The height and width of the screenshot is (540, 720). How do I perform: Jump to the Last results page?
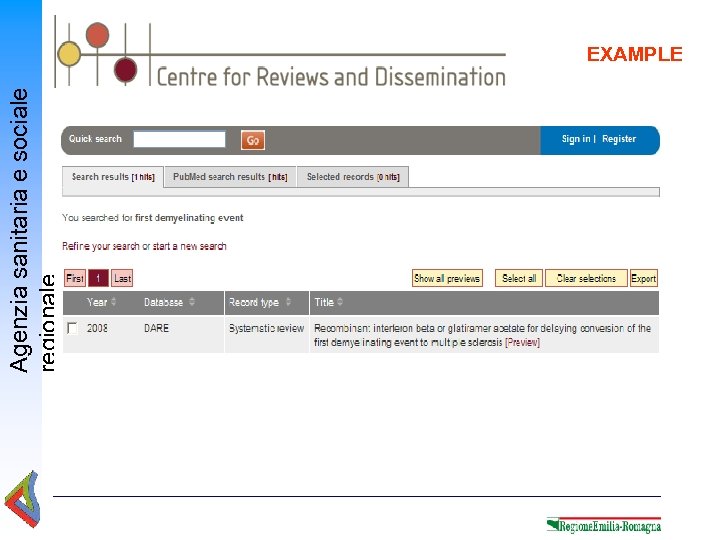122,278
